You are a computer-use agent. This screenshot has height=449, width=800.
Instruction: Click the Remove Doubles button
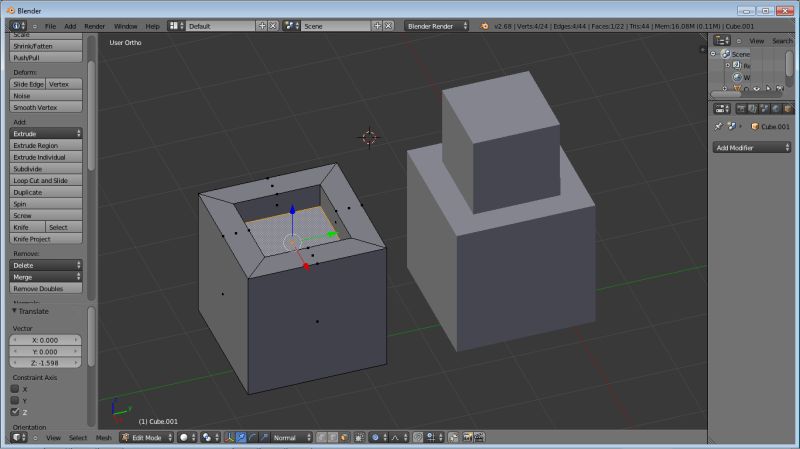click(46, 289)
